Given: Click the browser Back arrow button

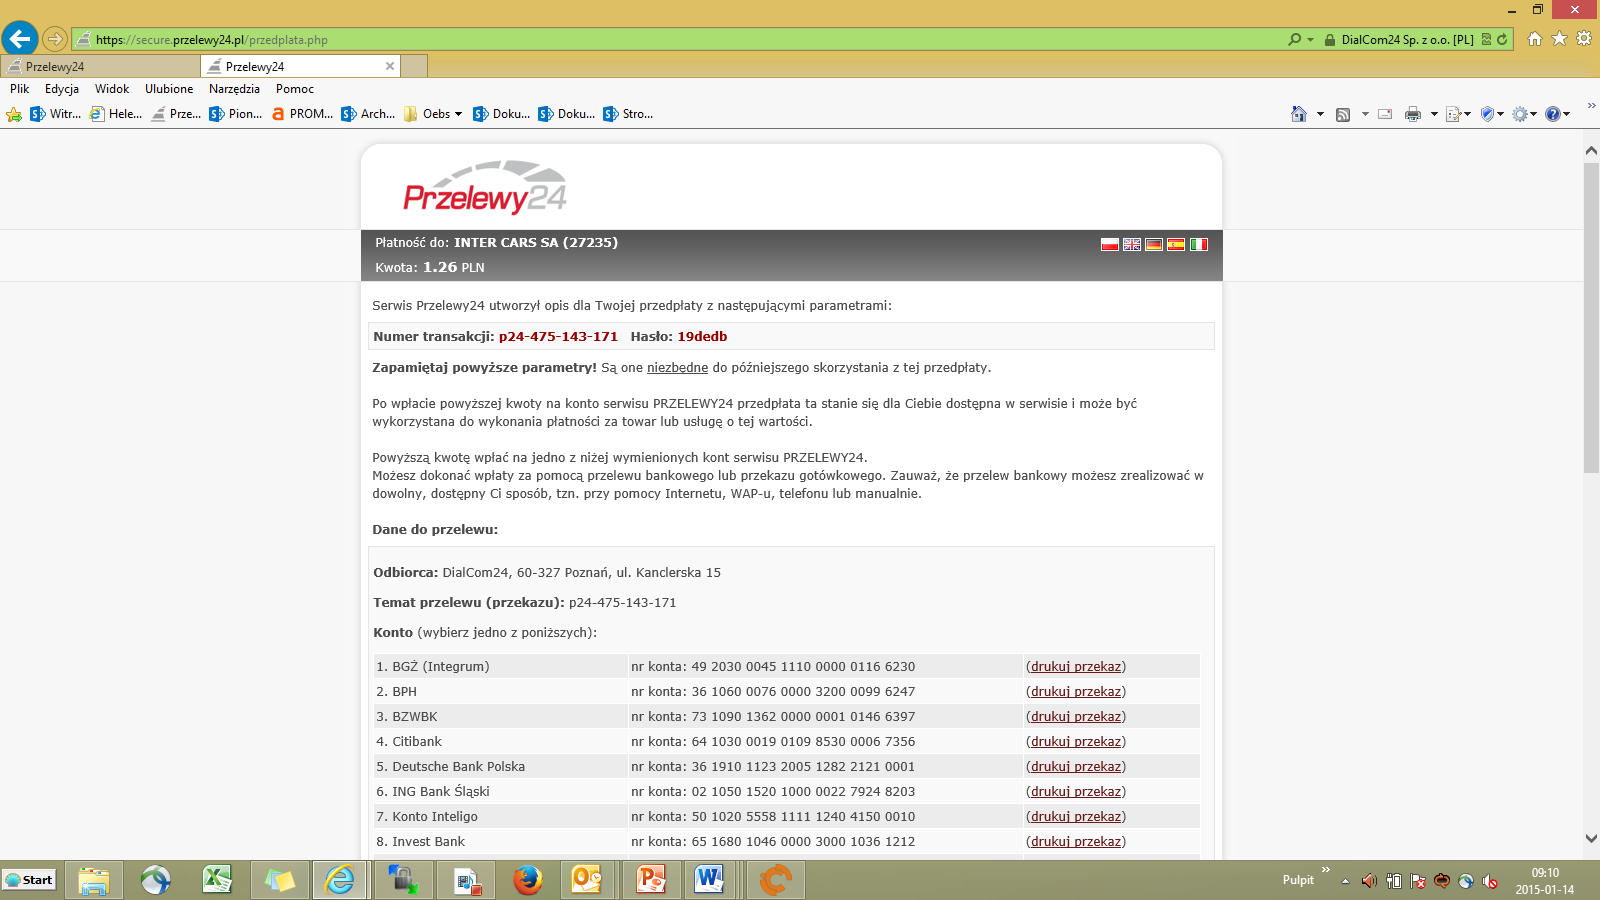Looking at the screenshot, I should pos(20,39).
